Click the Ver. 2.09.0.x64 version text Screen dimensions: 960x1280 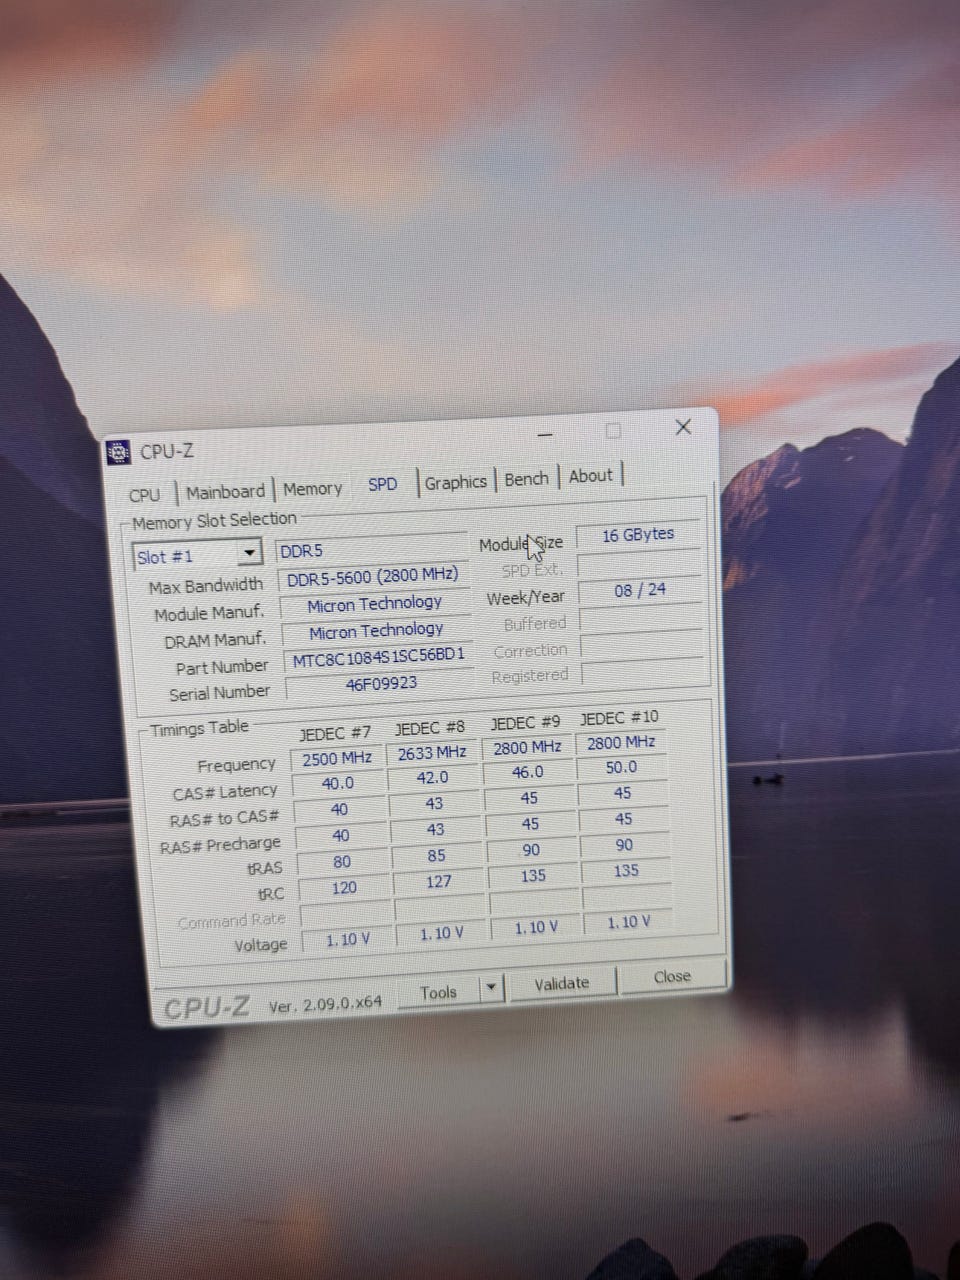click(x=325, y=1003)
